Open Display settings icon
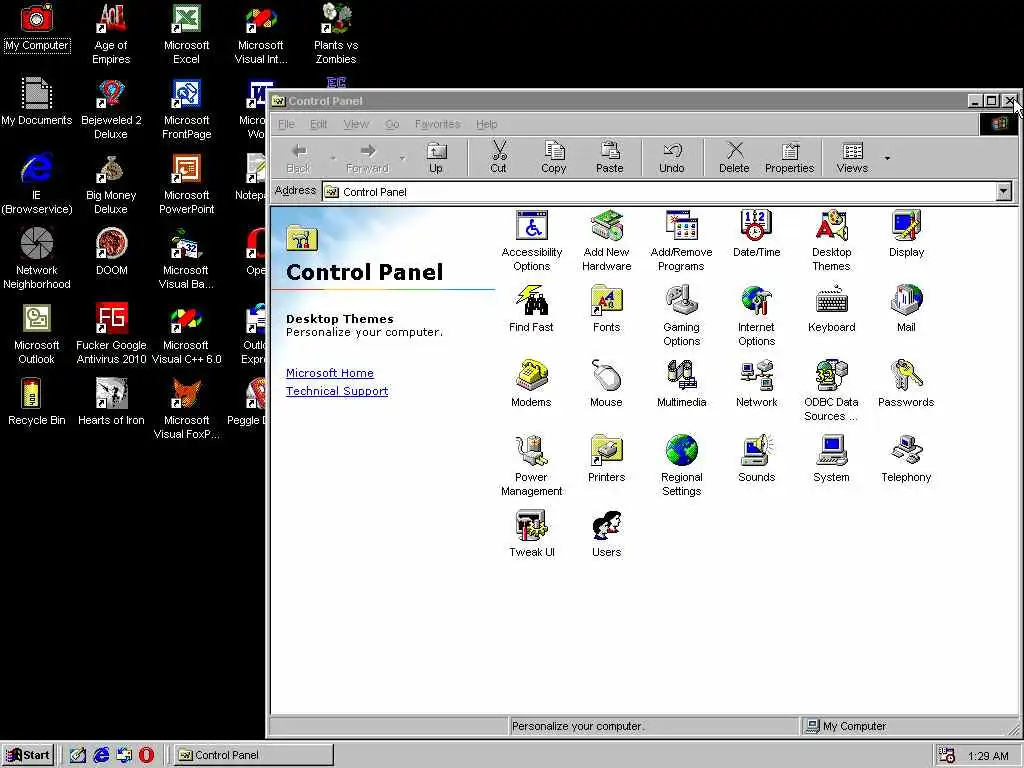 906,234
